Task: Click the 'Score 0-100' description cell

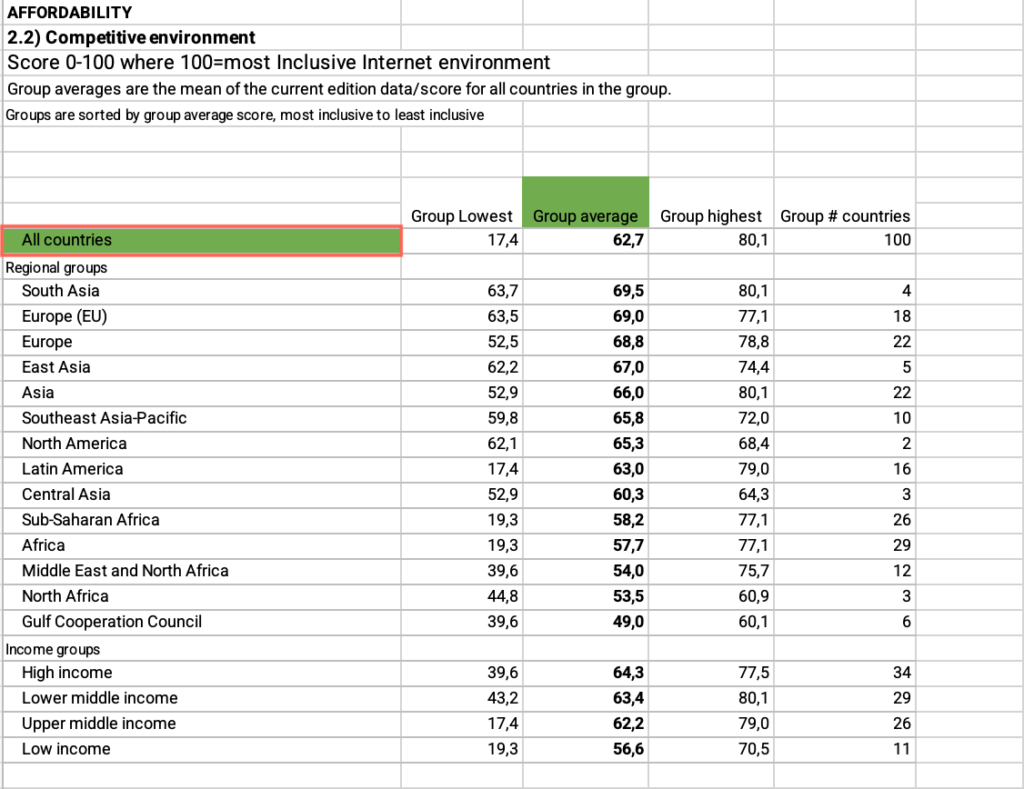Action: pos(278,62)
